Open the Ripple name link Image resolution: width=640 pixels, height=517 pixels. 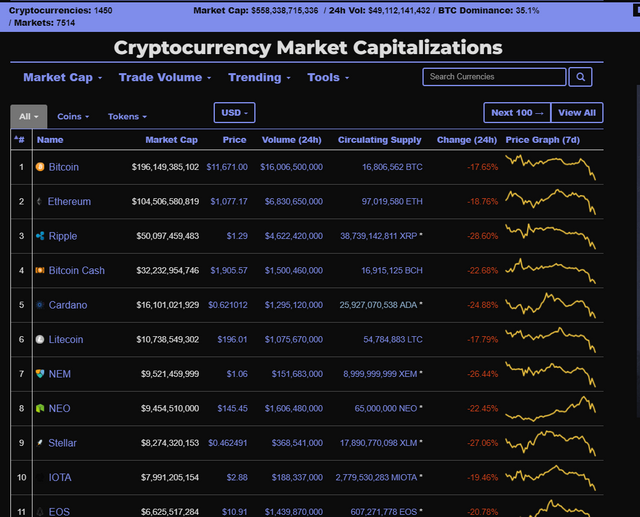pos(63,236)
